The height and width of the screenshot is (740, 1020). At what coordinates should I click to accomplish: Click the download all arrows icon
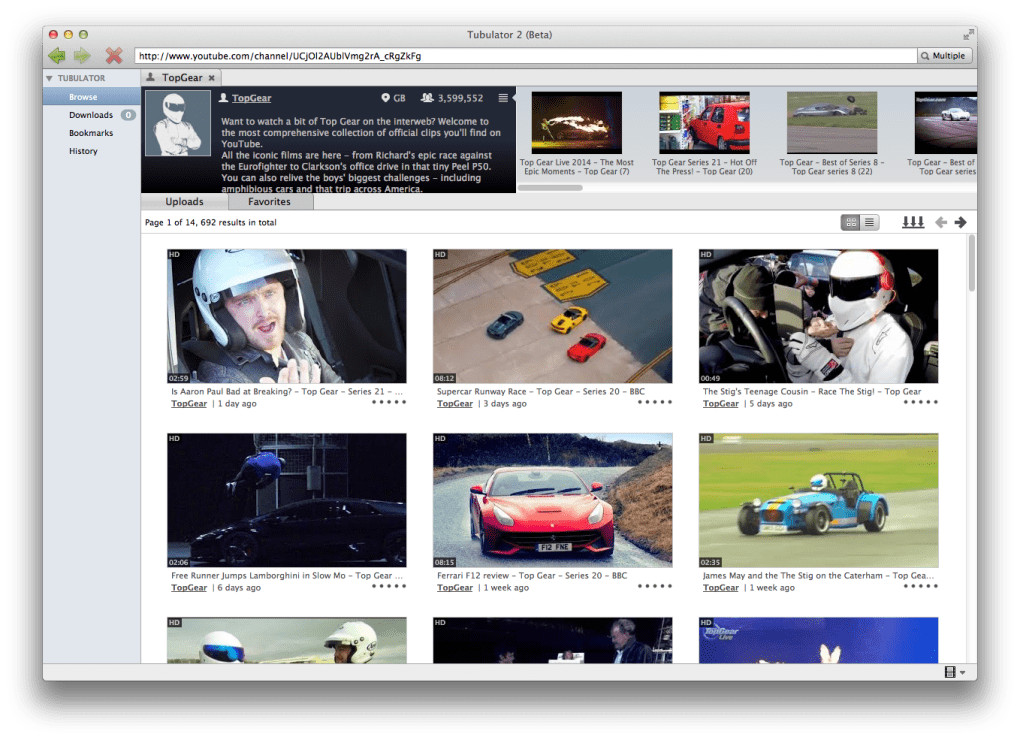913,222
